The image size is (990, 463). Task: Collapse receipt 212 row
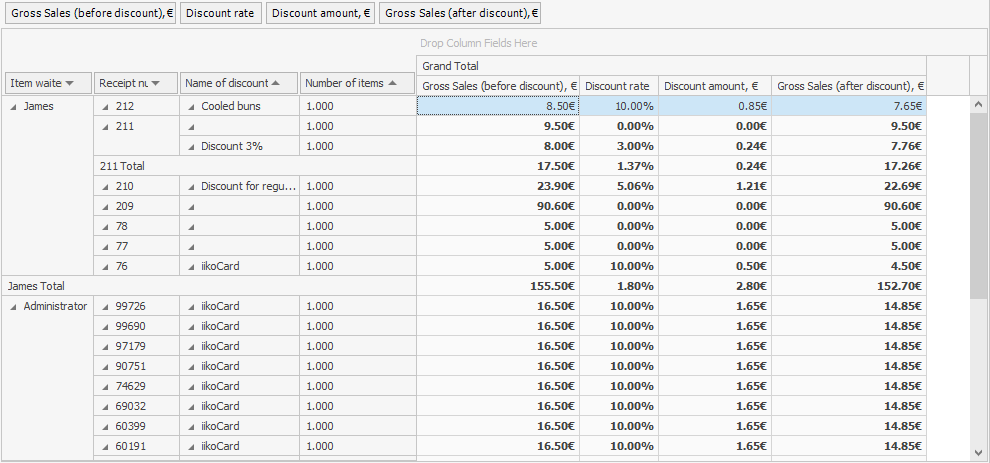click(104, 106)
